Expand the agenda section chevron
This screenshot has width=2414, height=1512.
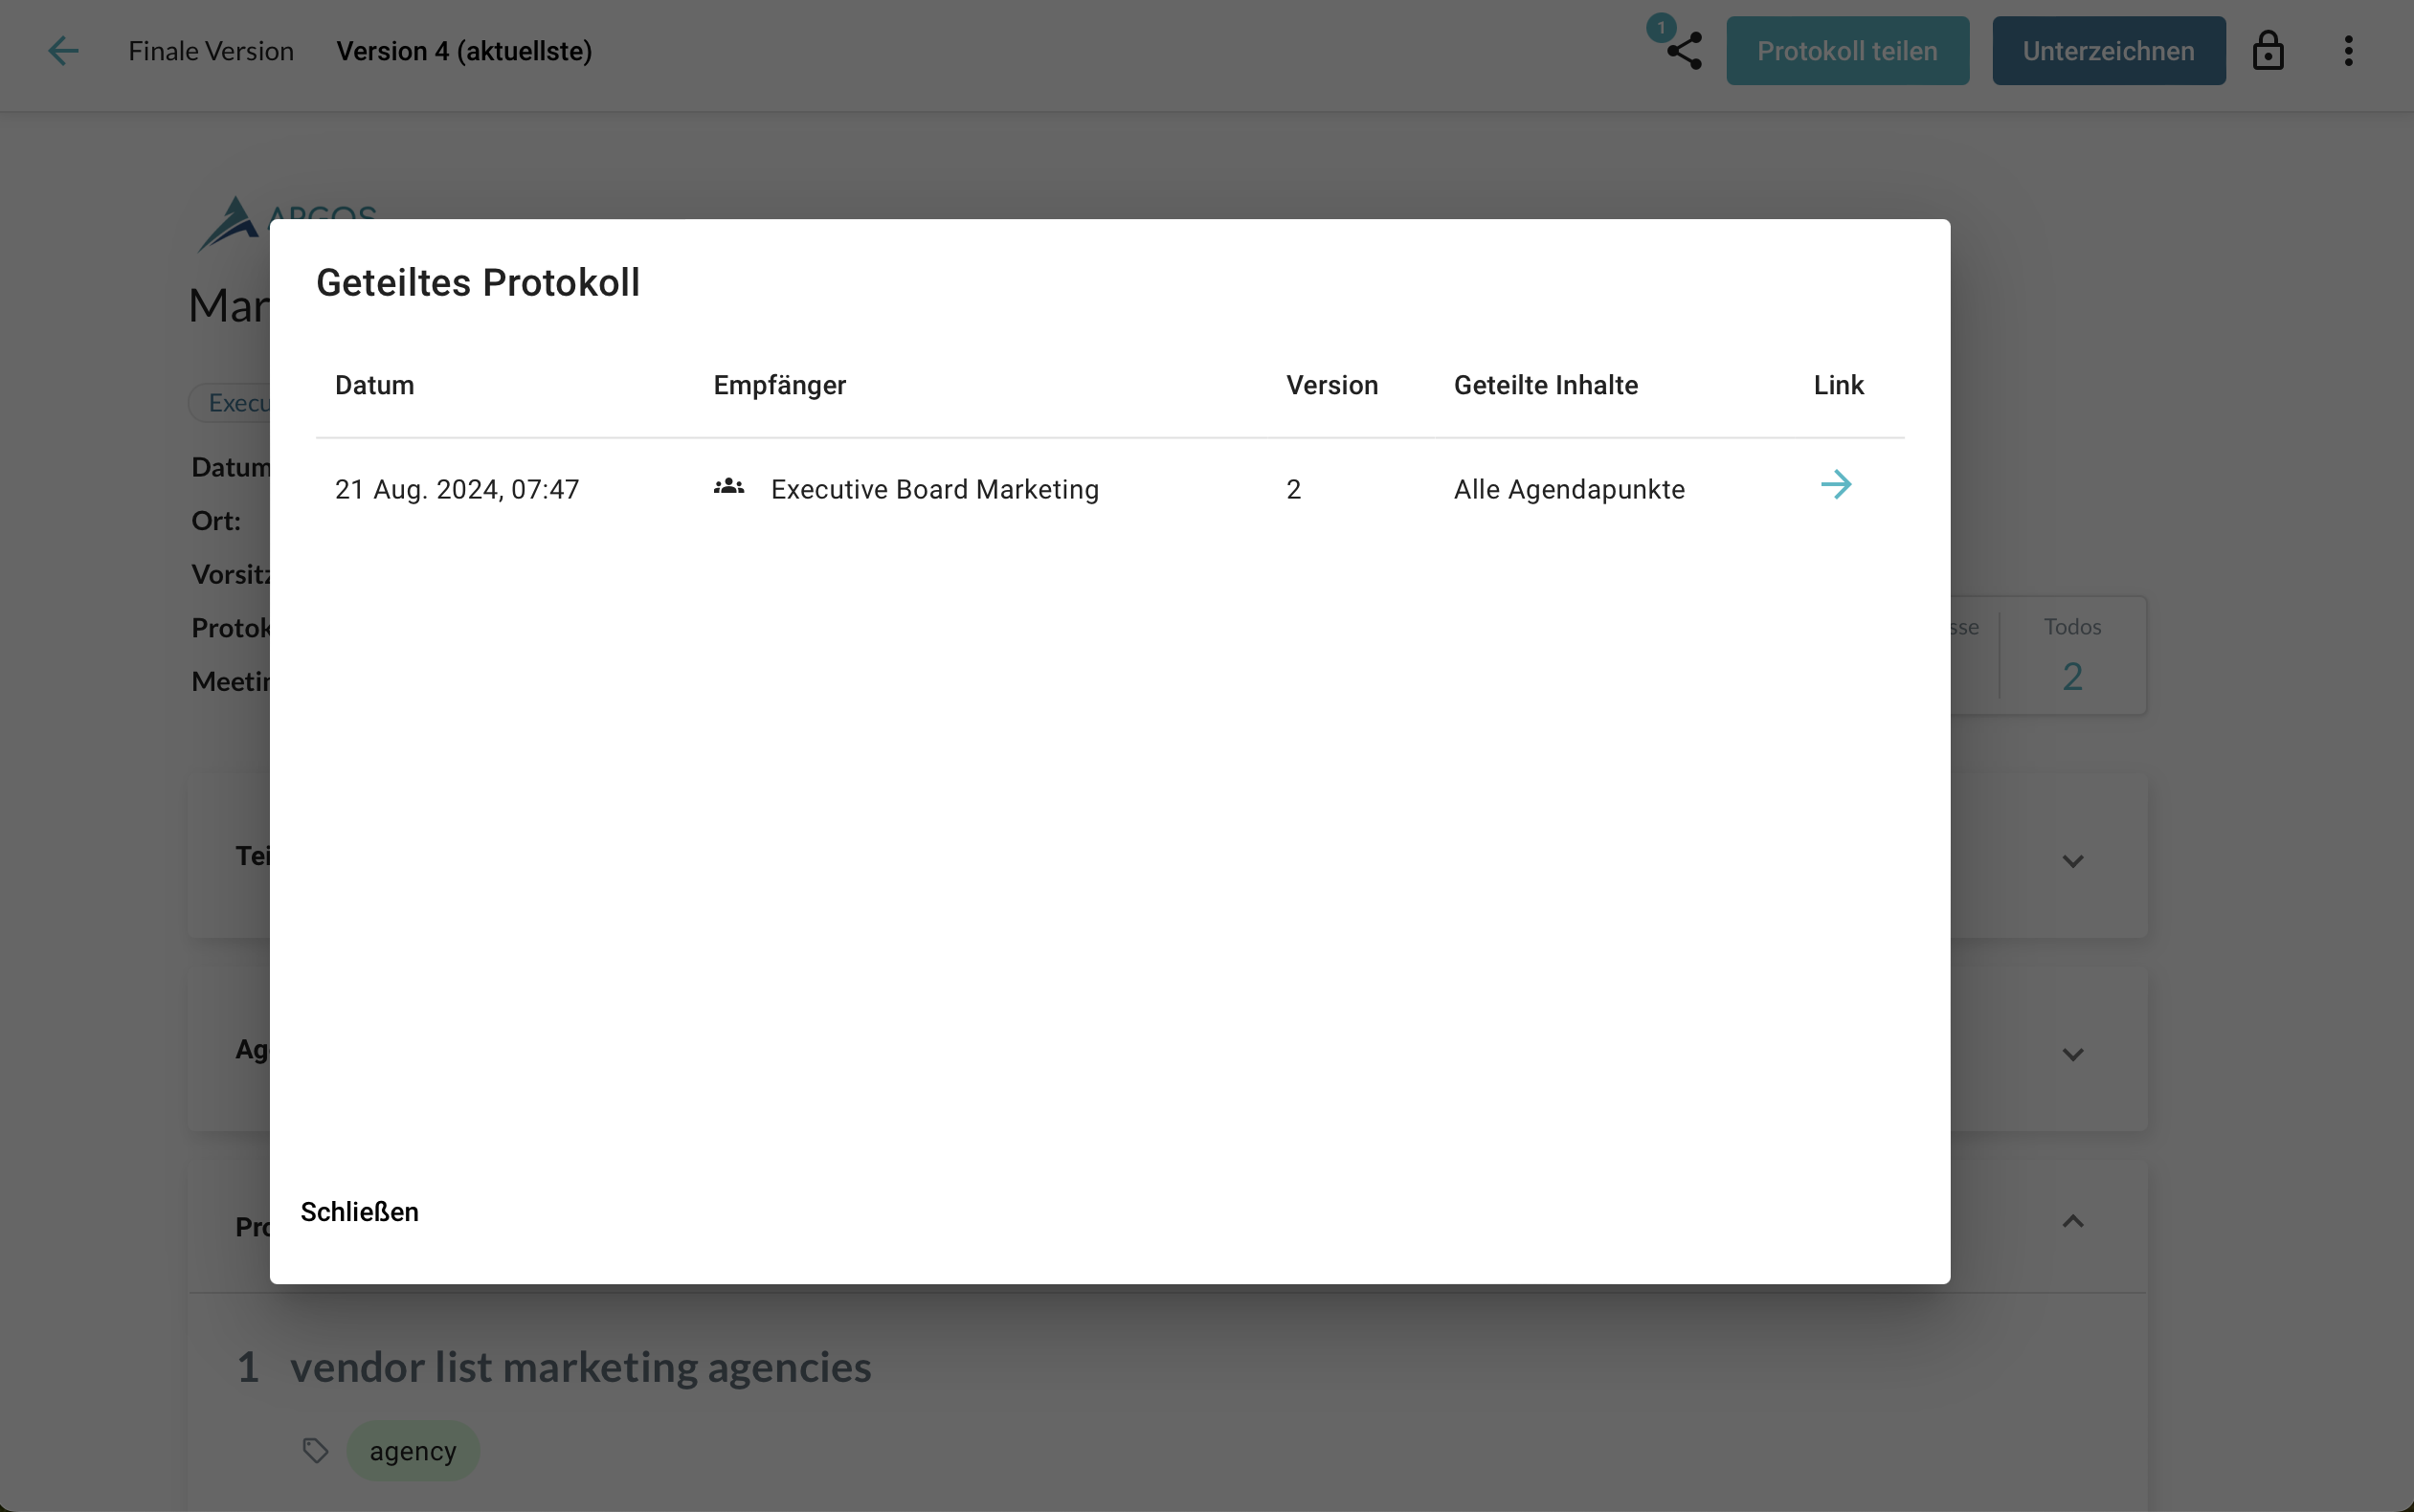pyautogui.click(x=2072, y=1054)
